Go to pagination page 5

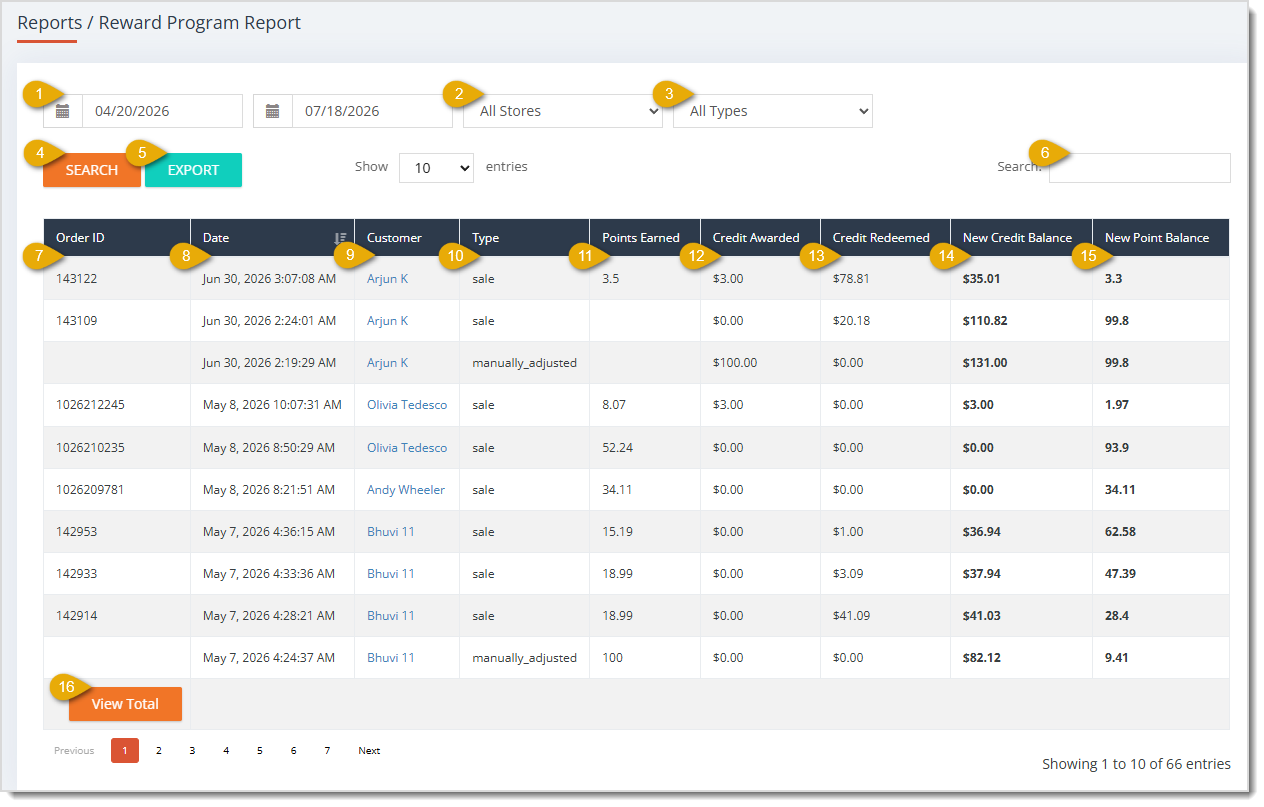pos(259,751)
